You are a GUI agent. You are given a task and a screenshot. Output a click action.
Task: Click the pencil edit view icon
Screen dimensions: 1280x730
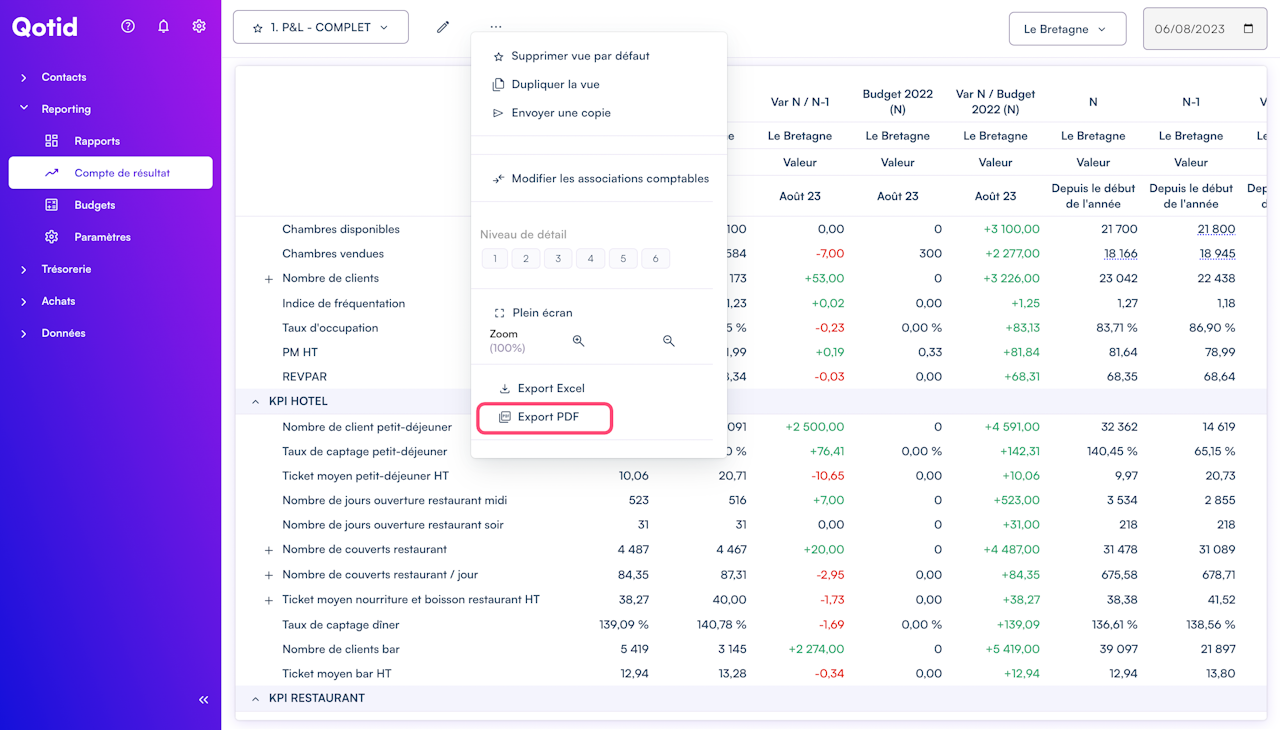443,28
